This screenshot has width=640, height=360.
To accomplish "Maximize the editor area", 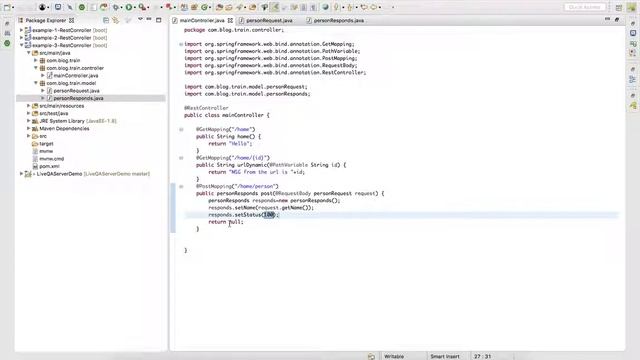I will click(617, 20).
